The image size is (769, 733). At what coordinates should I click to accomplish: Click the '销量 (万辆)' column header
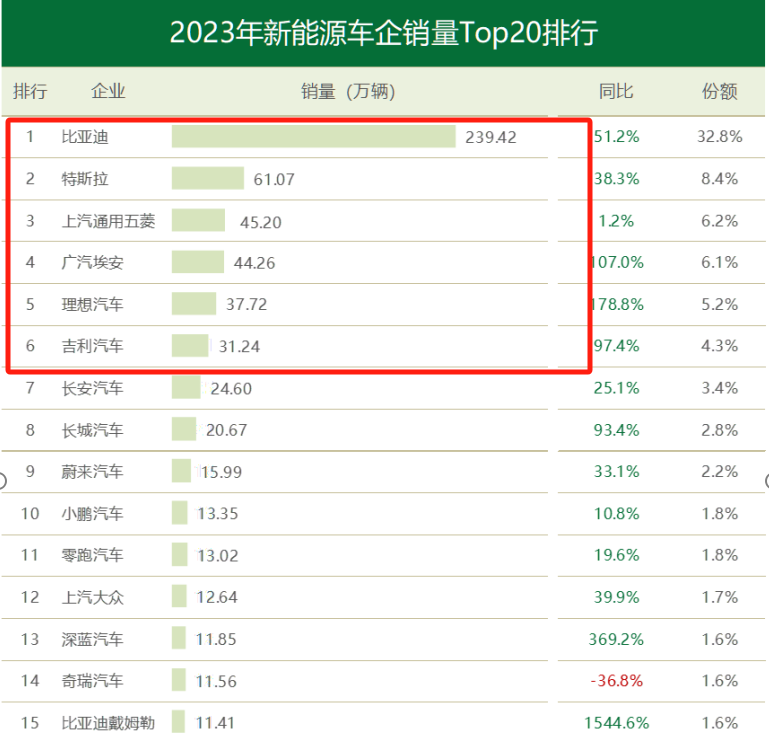348,92
